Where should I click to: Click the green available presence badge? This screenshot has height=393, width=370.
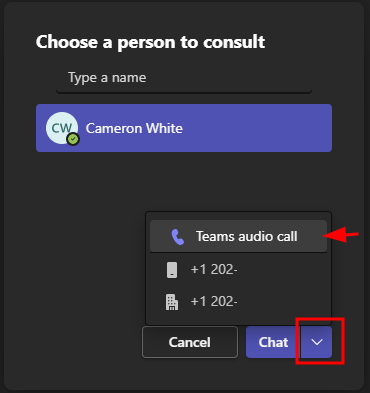pos(73,139)
